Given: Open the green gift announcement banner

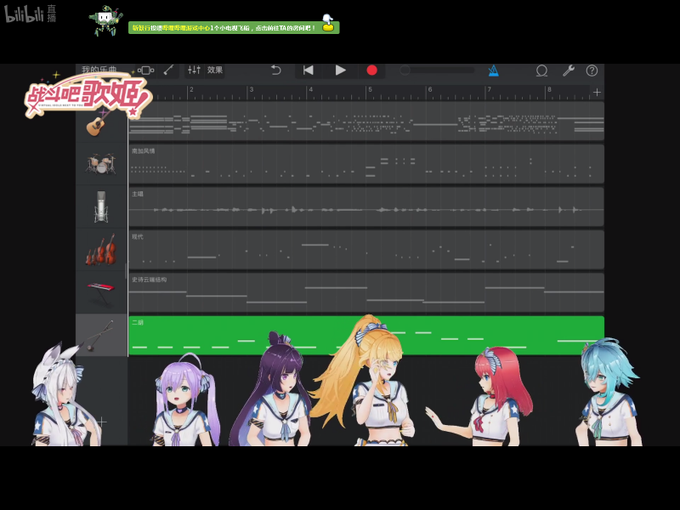Looking at the screenshot, I should coord(234,28).
